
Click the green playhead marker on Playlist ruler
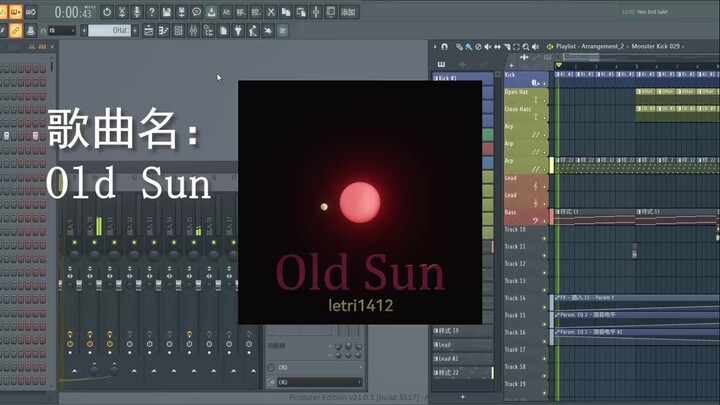pos(558,66)
